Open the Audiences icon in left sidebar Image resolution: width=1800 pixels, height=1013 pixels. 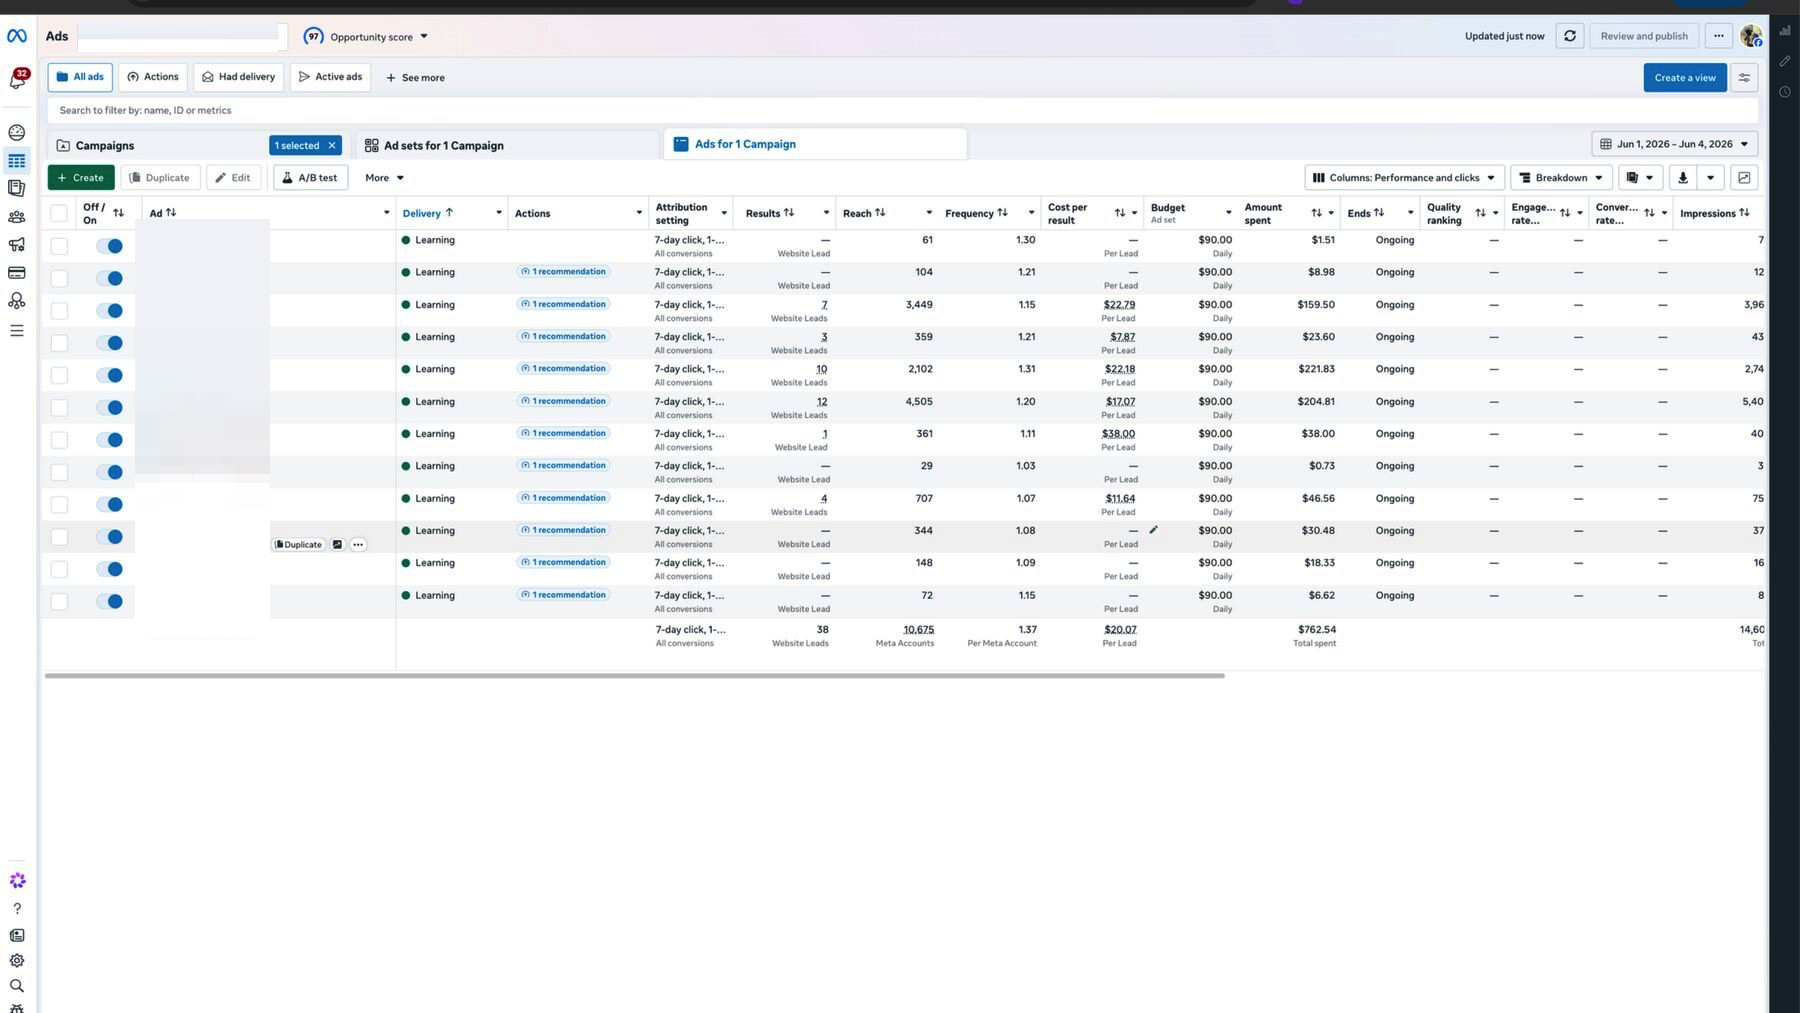17,216
